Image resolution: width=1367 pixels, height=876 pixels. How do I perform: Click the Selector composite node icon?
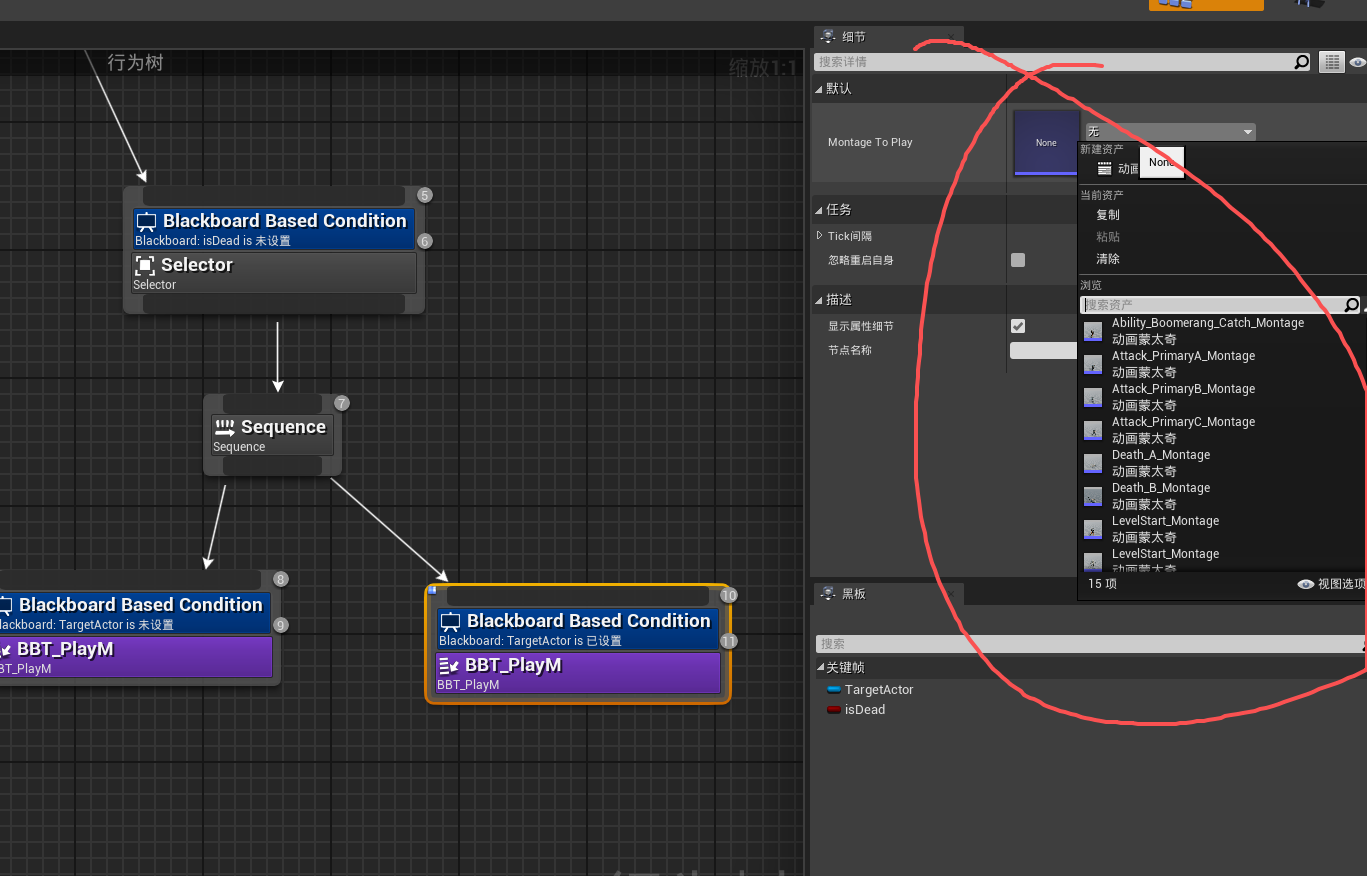(x=145, y=265)
